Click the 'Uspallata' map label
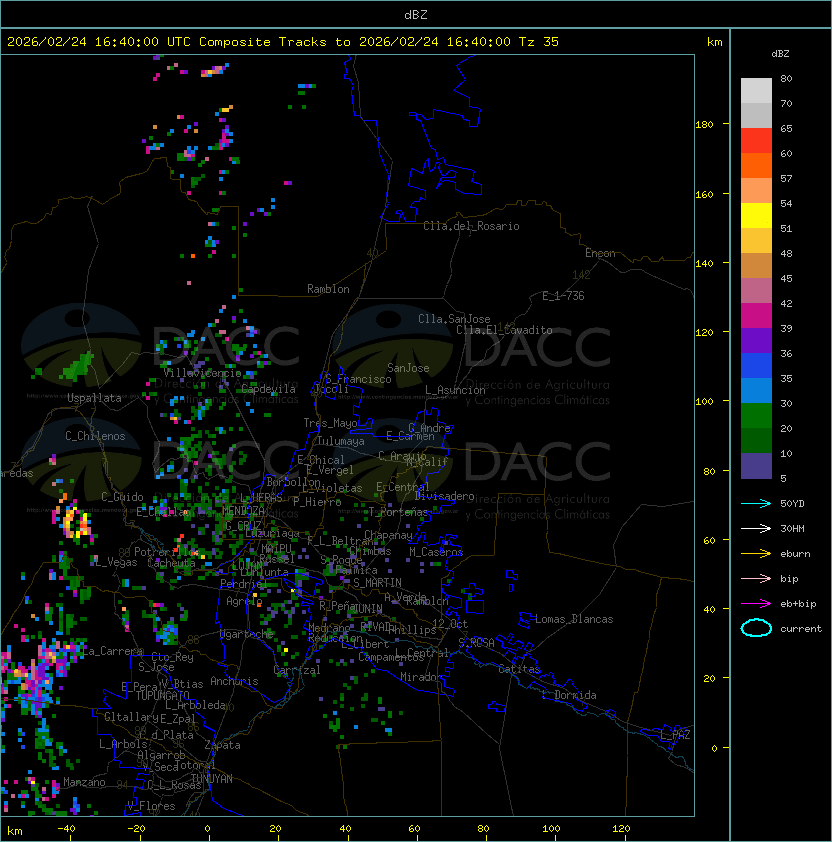 point(94,398)
